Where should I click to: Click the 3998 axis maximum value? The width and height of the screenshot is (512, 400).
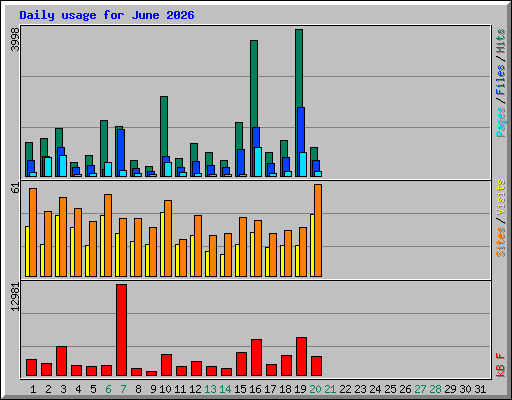(15, 39)
